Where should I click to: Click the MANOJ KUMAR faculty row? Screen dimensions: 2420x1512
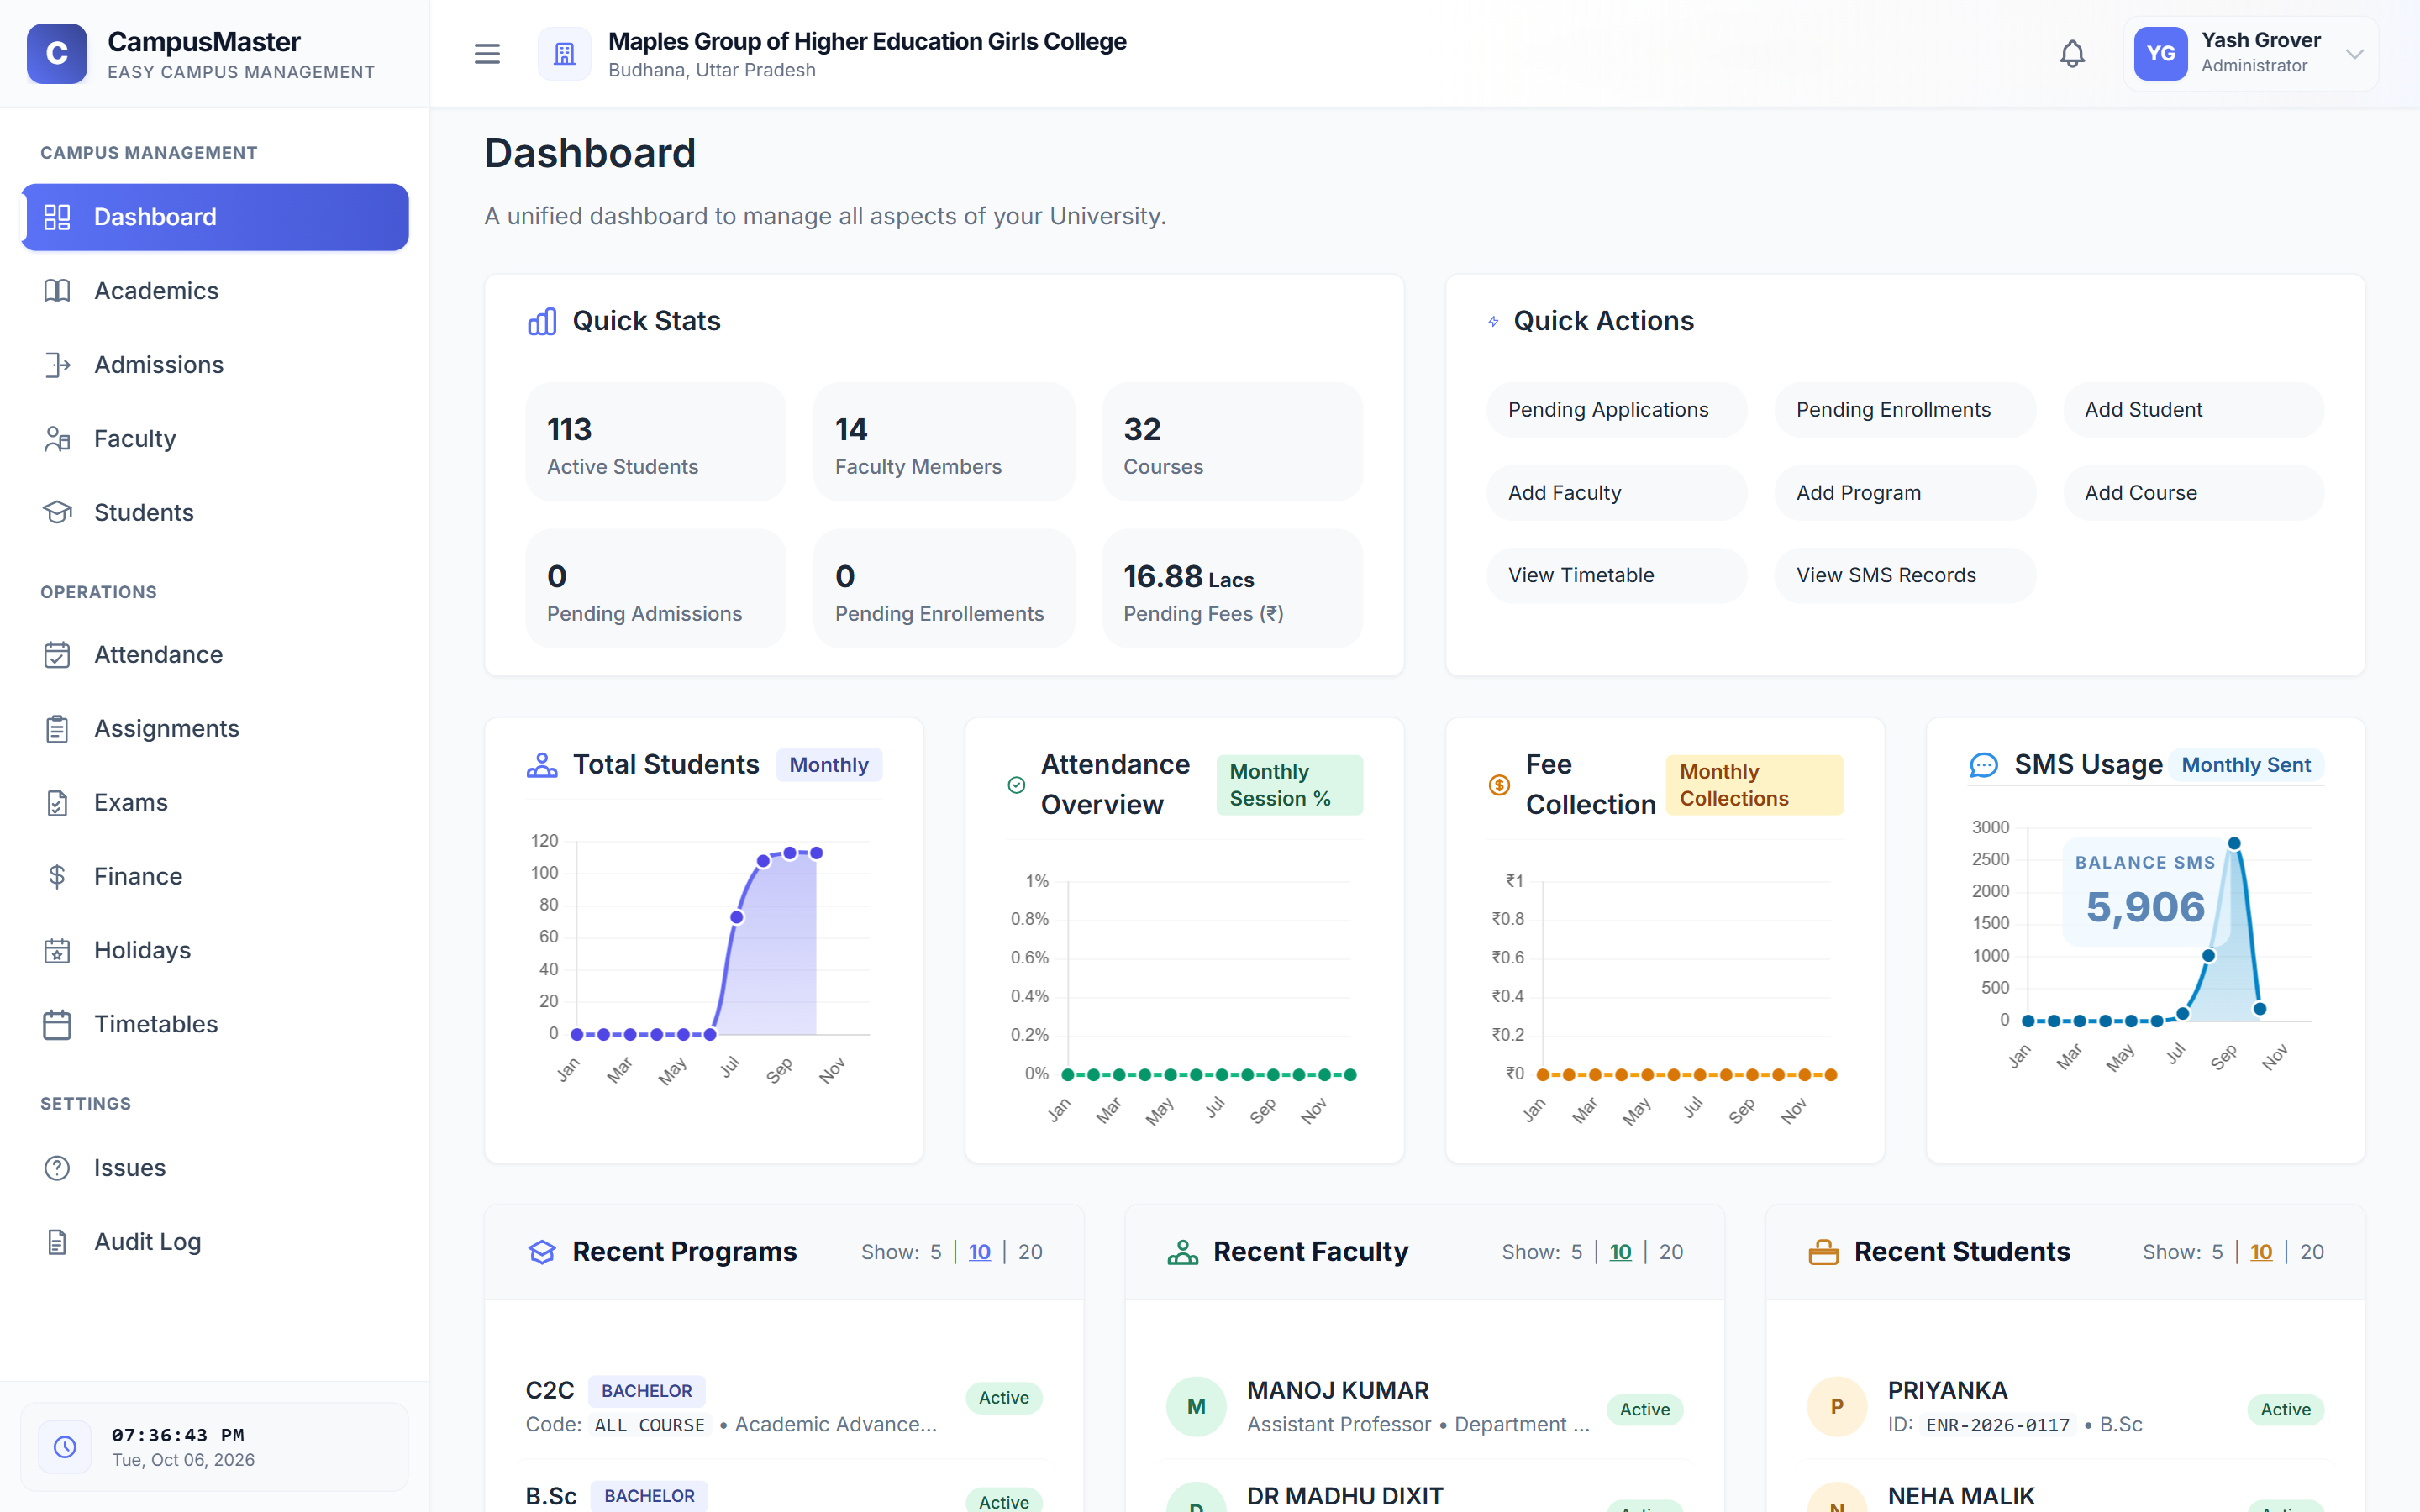pos(1424,1408)
